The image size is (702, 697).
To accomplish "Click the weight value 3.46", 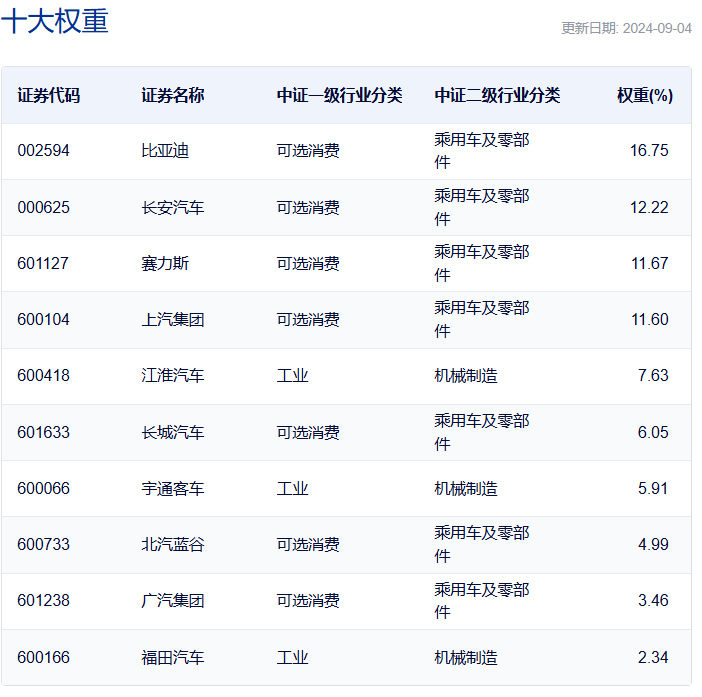I will 653,601.
